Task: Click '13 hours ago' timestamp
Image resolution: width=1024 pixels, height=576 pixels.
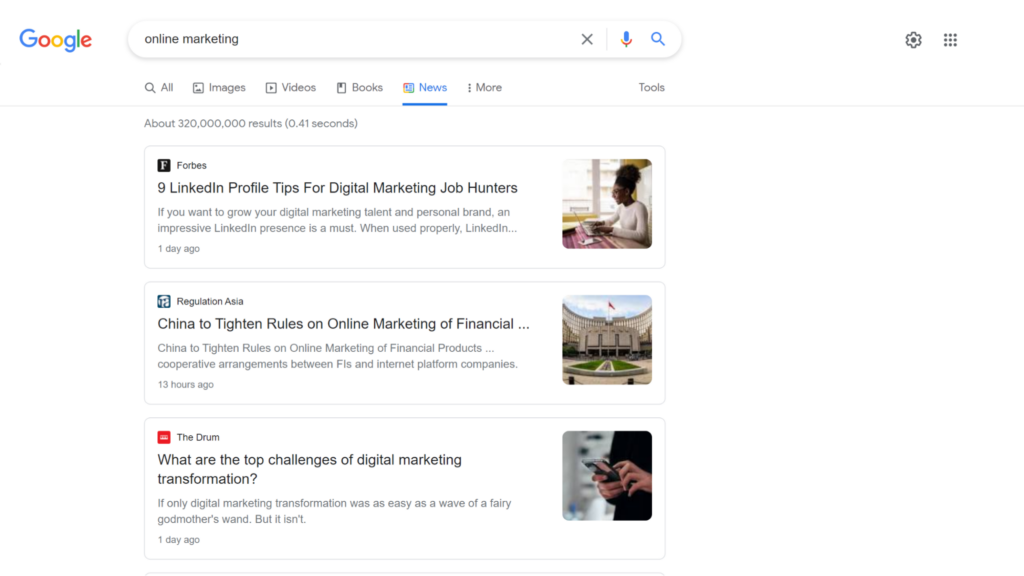Action: click(x=185, y=385)
